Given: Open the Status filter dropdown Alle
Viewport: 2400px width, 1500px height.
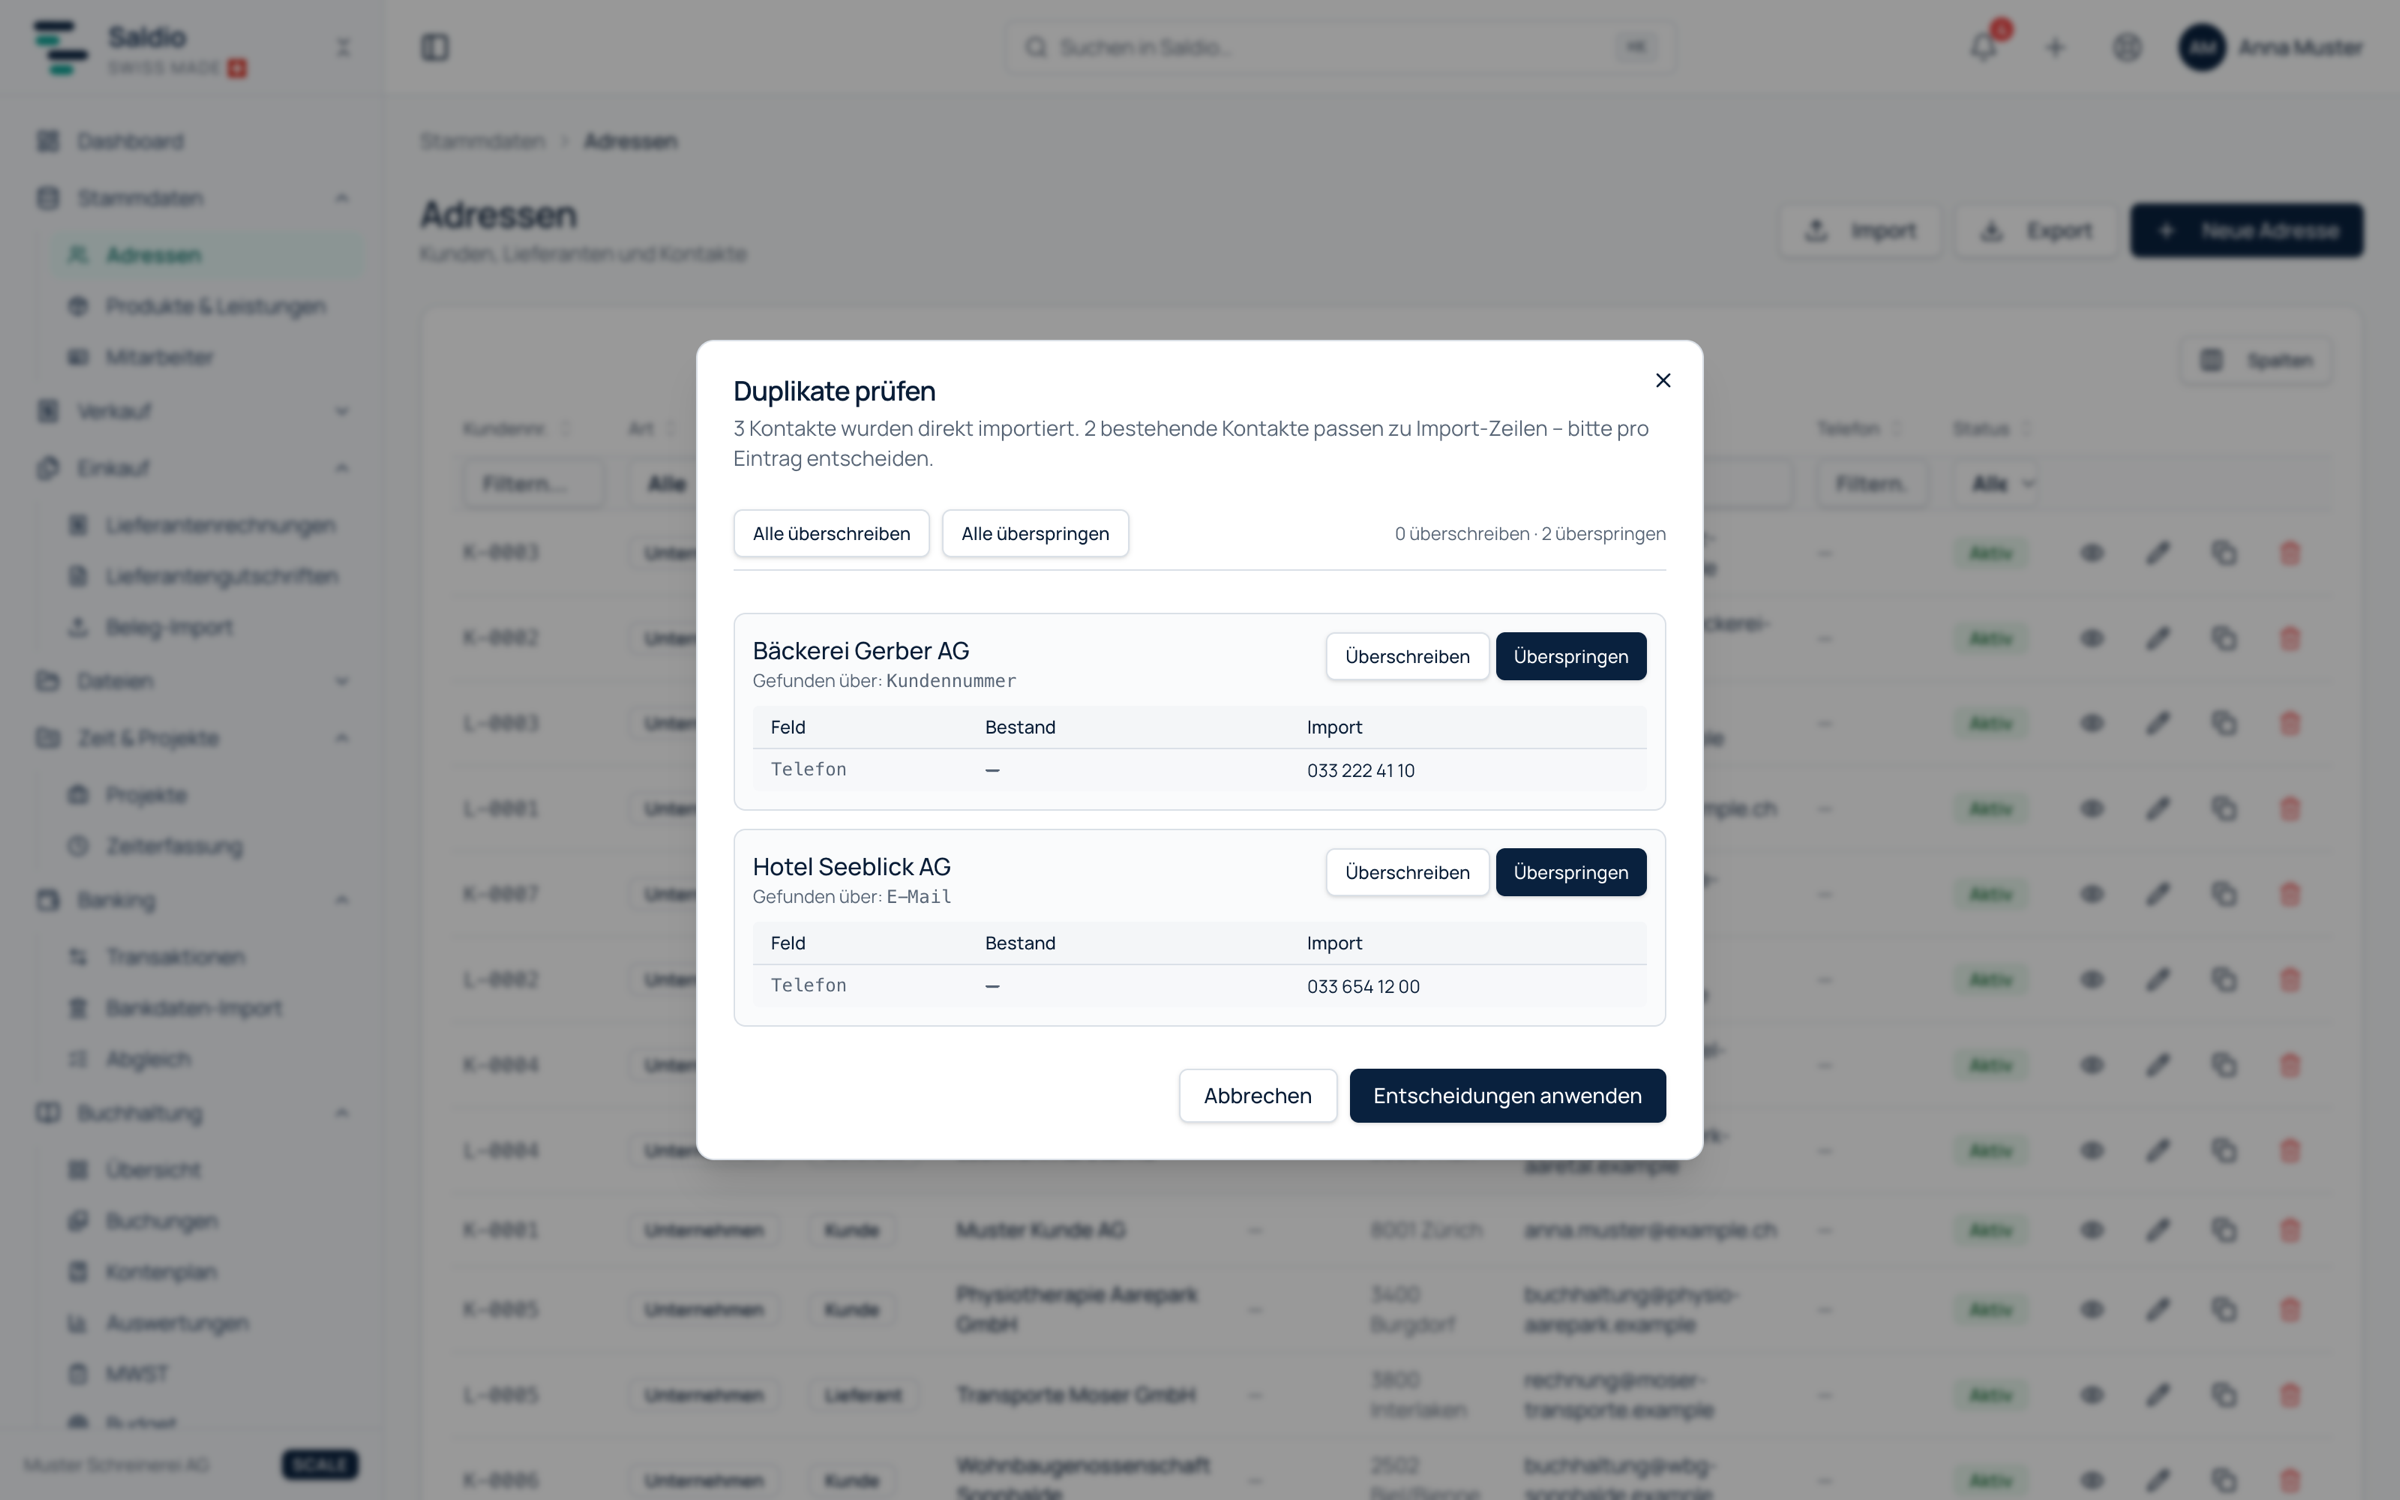Looking at the screenshot, I should click(x=2002, y=484).
